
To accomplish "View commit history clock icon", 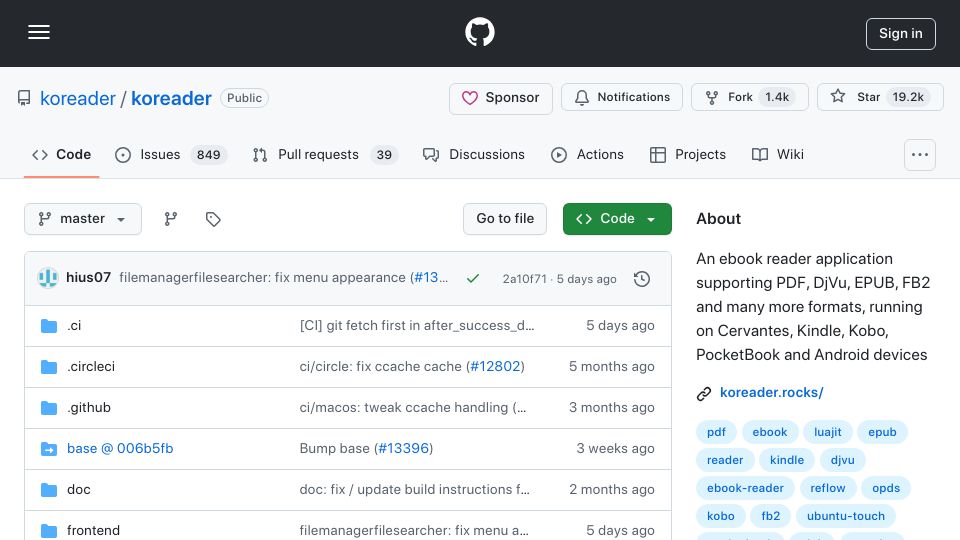I will pos(642,279).
